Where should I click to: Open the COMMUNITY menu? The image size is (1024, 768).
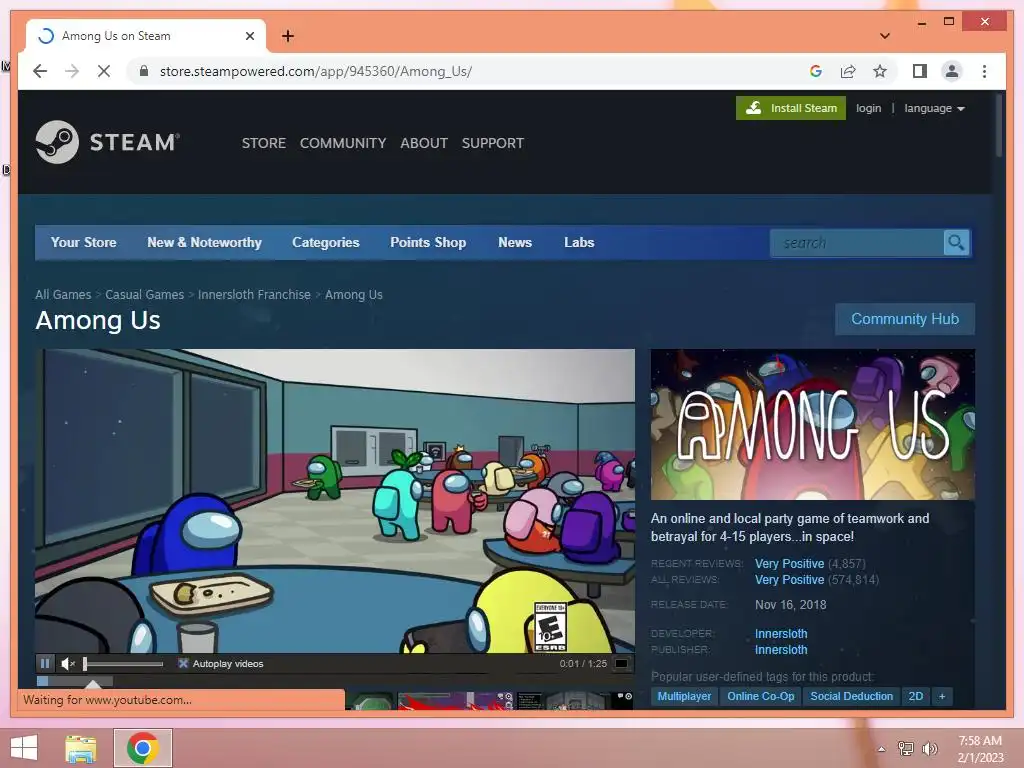coord(343,143)
